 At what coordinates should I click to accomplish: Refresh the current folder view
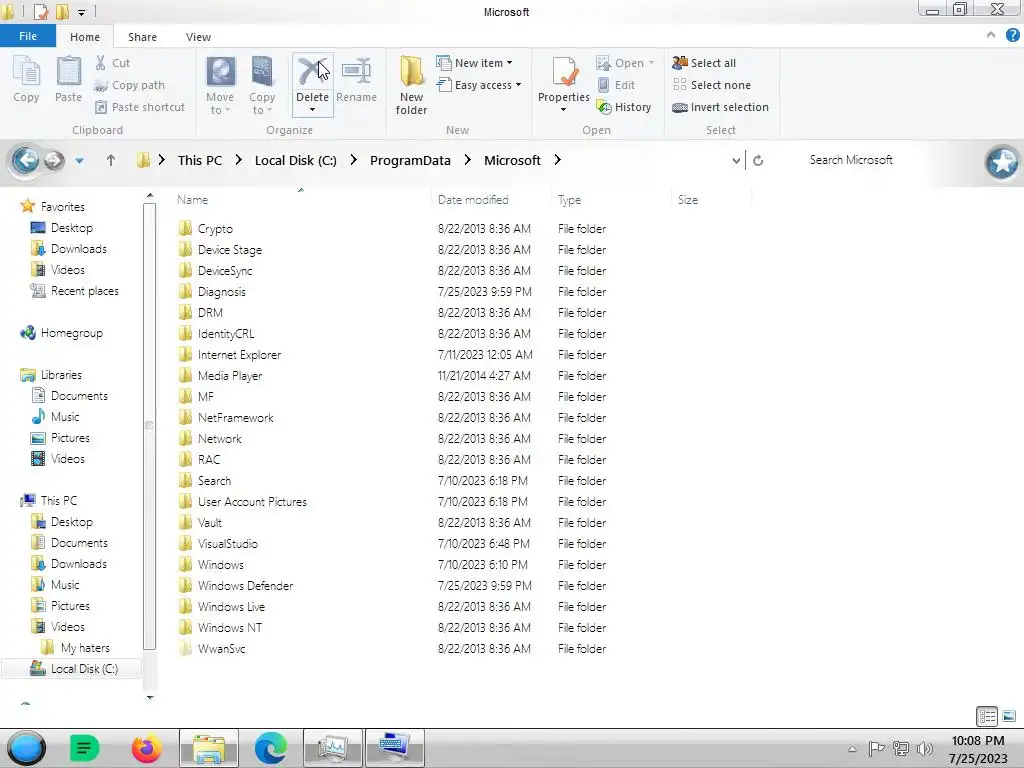[758, 160]
